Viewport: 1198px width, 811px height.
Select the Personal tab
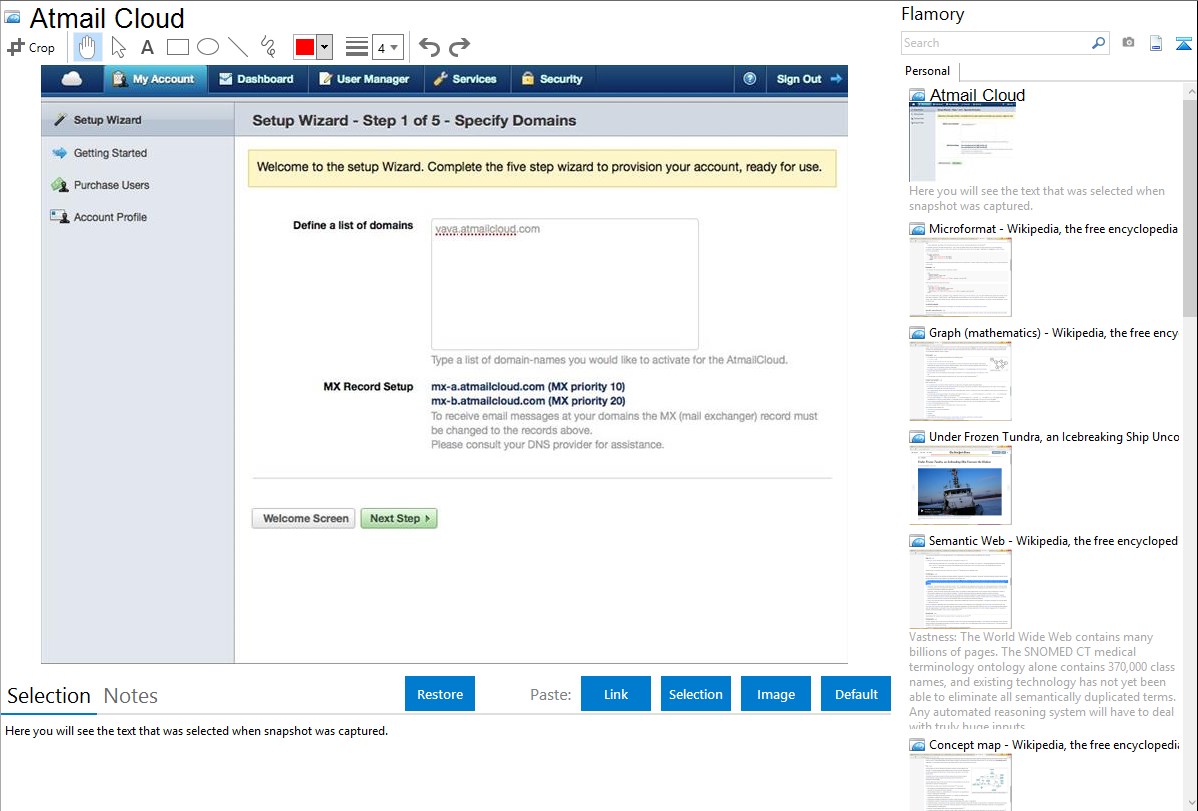(928, 71)
